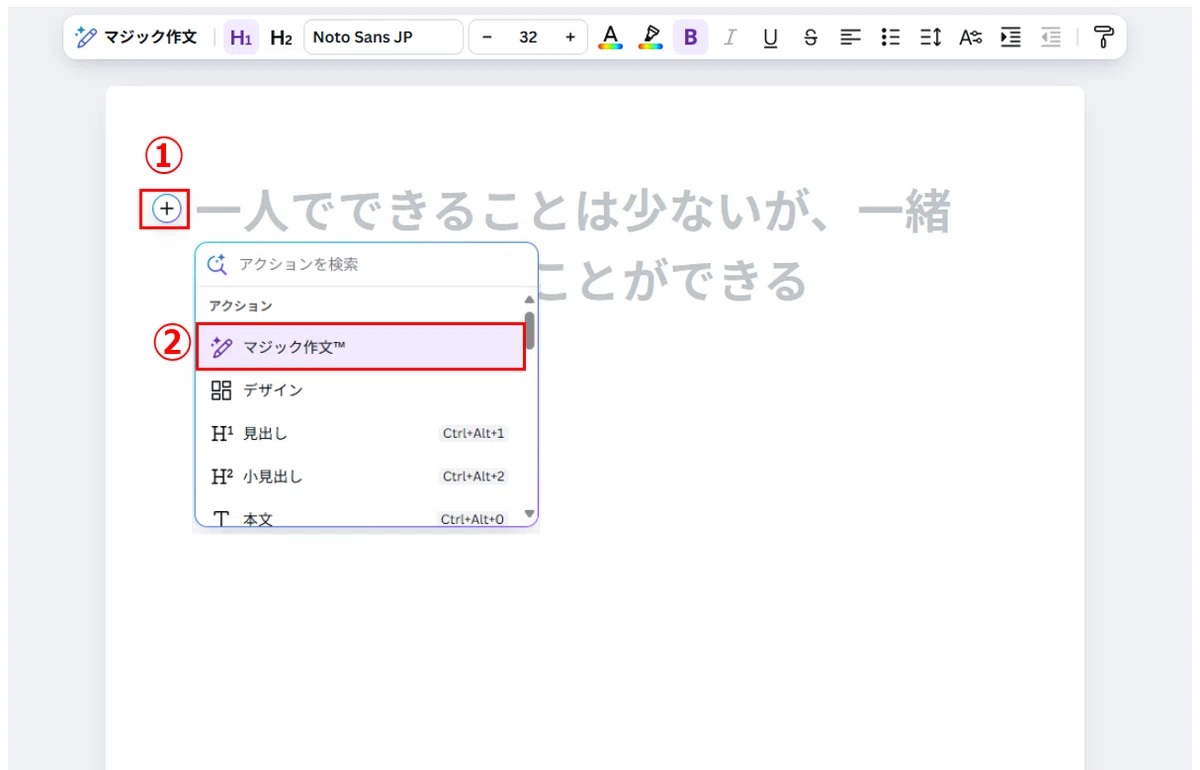
Task: Increase font size with plus button
Action: 570,37
